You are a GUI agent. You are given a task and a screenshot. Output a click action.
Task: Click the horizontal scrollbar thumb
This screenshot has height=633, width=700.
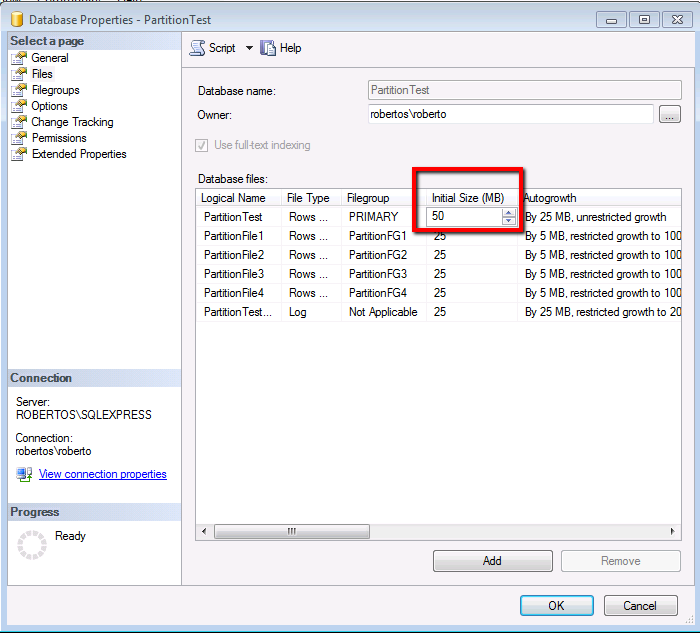coord(292,532)
